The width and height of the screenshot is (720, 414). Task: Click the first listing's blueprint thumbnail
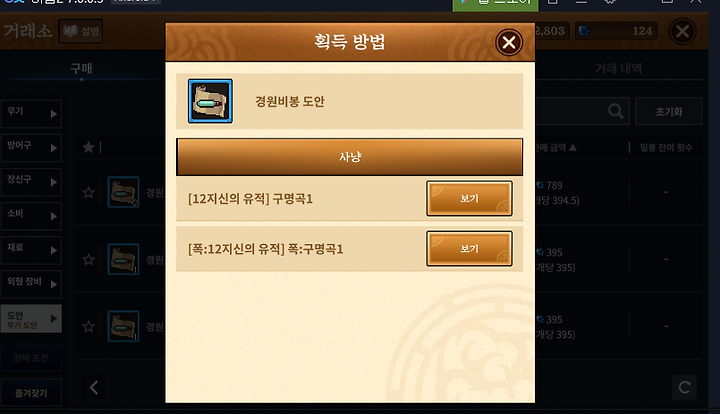coord(123,192)
